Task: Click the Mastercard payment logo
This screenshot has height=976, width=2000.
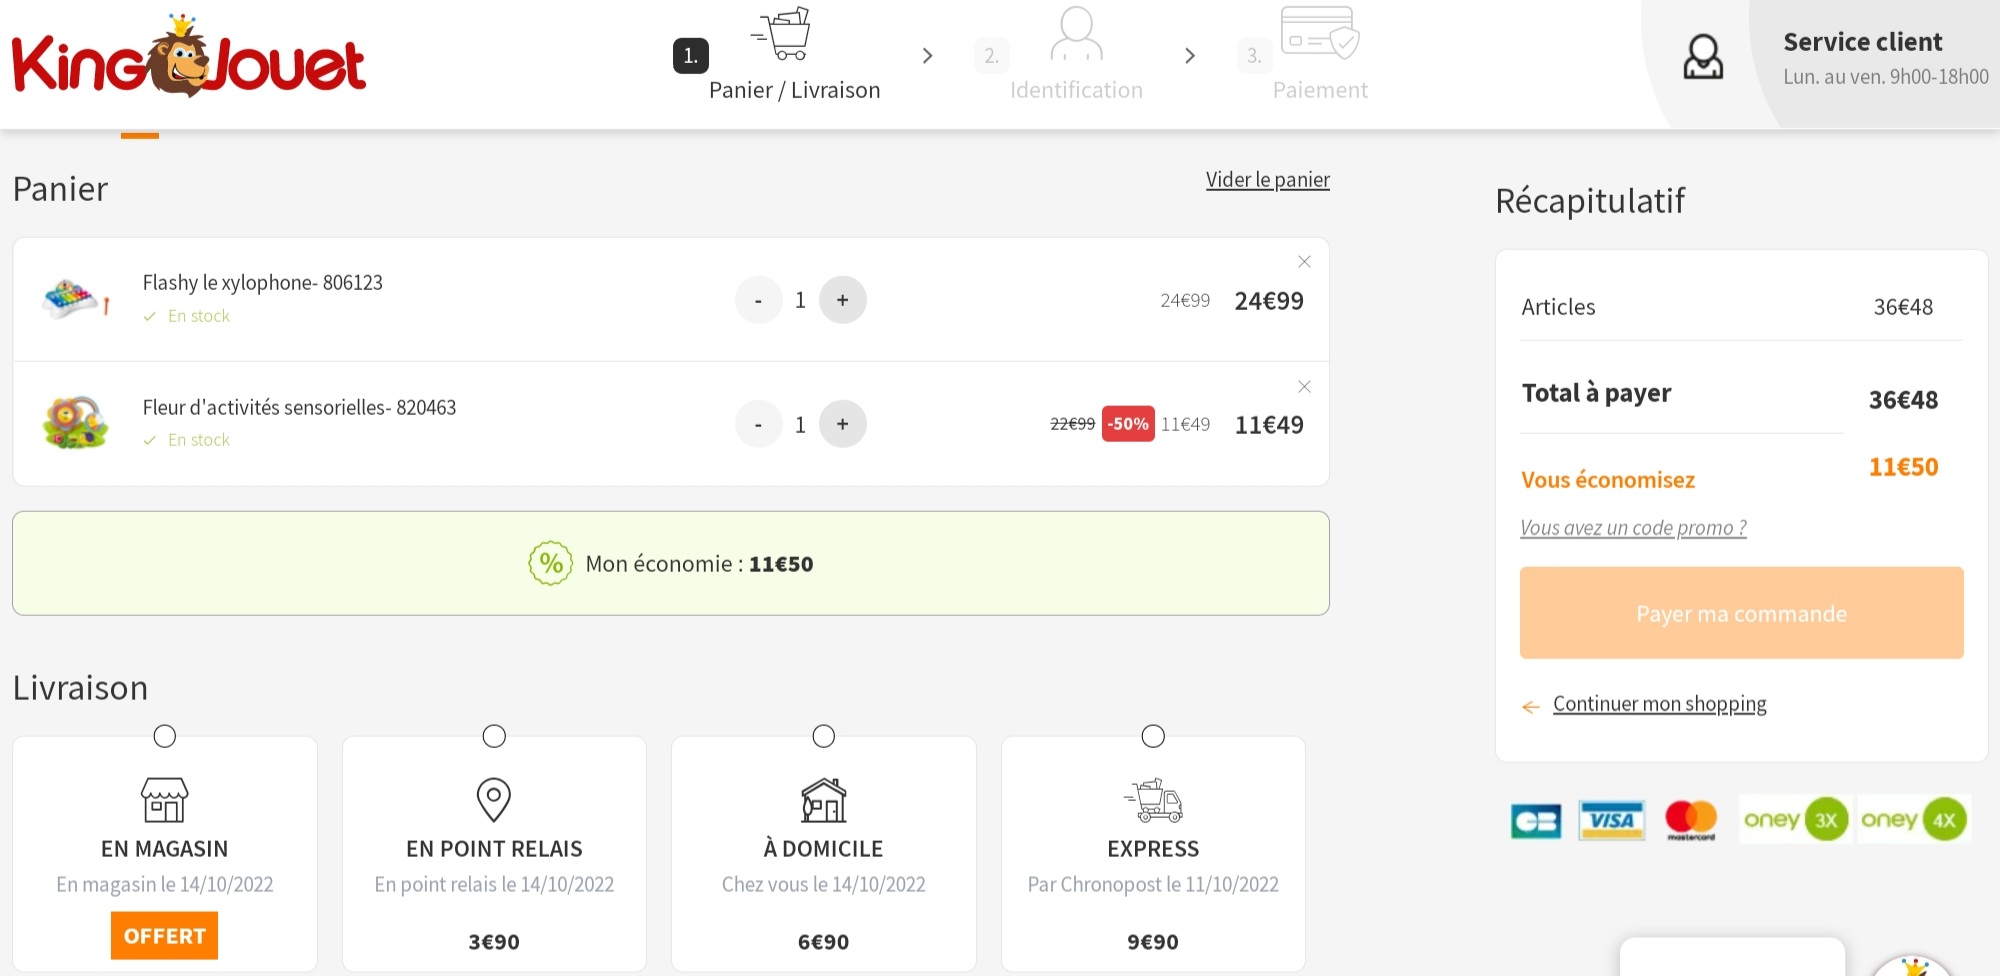Action: tap(1691, 821)
